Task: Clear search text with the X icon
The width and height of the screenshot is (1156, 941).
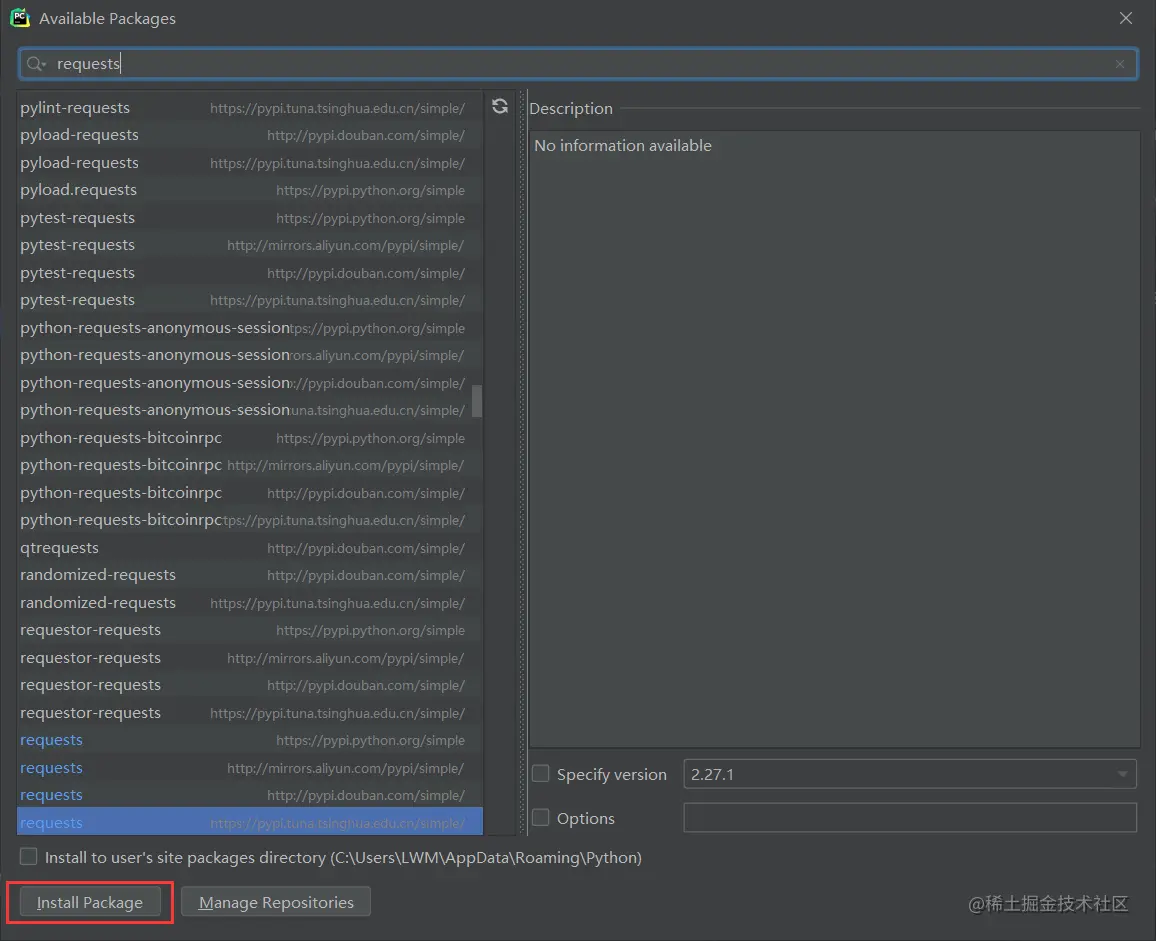Action: pyautogui.click(x=1120, y=64)
